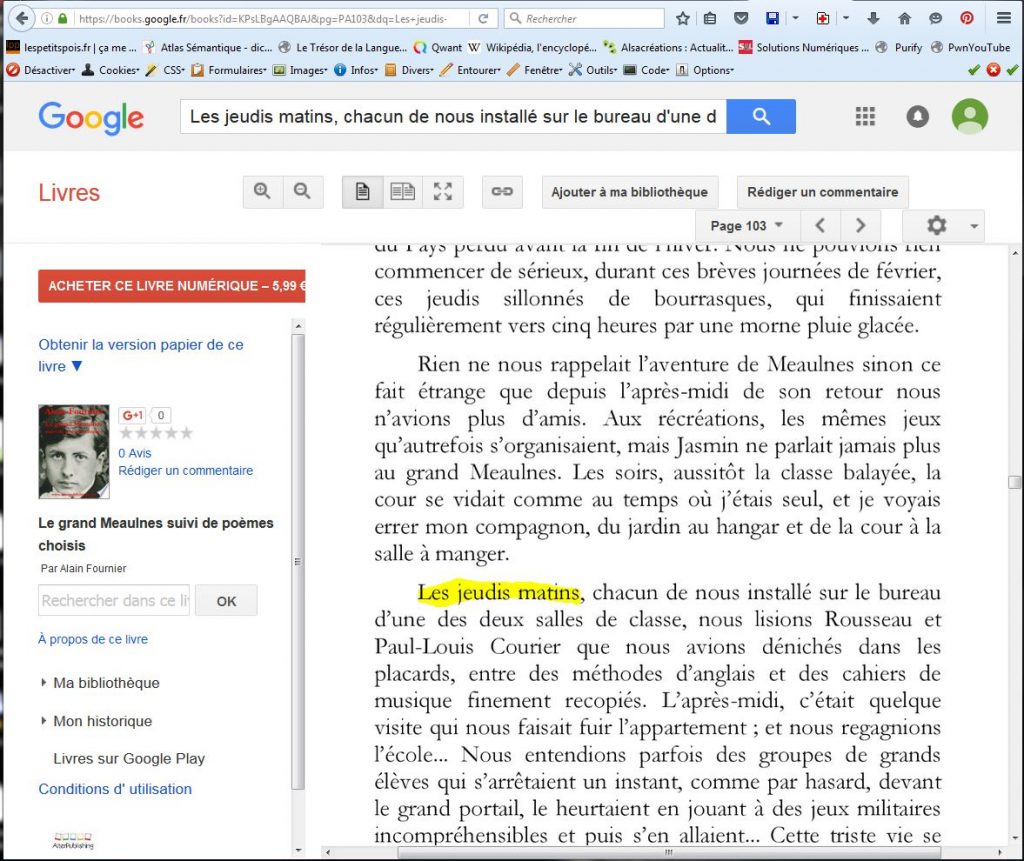Open the Google apps grid
1024x861 pixels.
coord(865,117)
